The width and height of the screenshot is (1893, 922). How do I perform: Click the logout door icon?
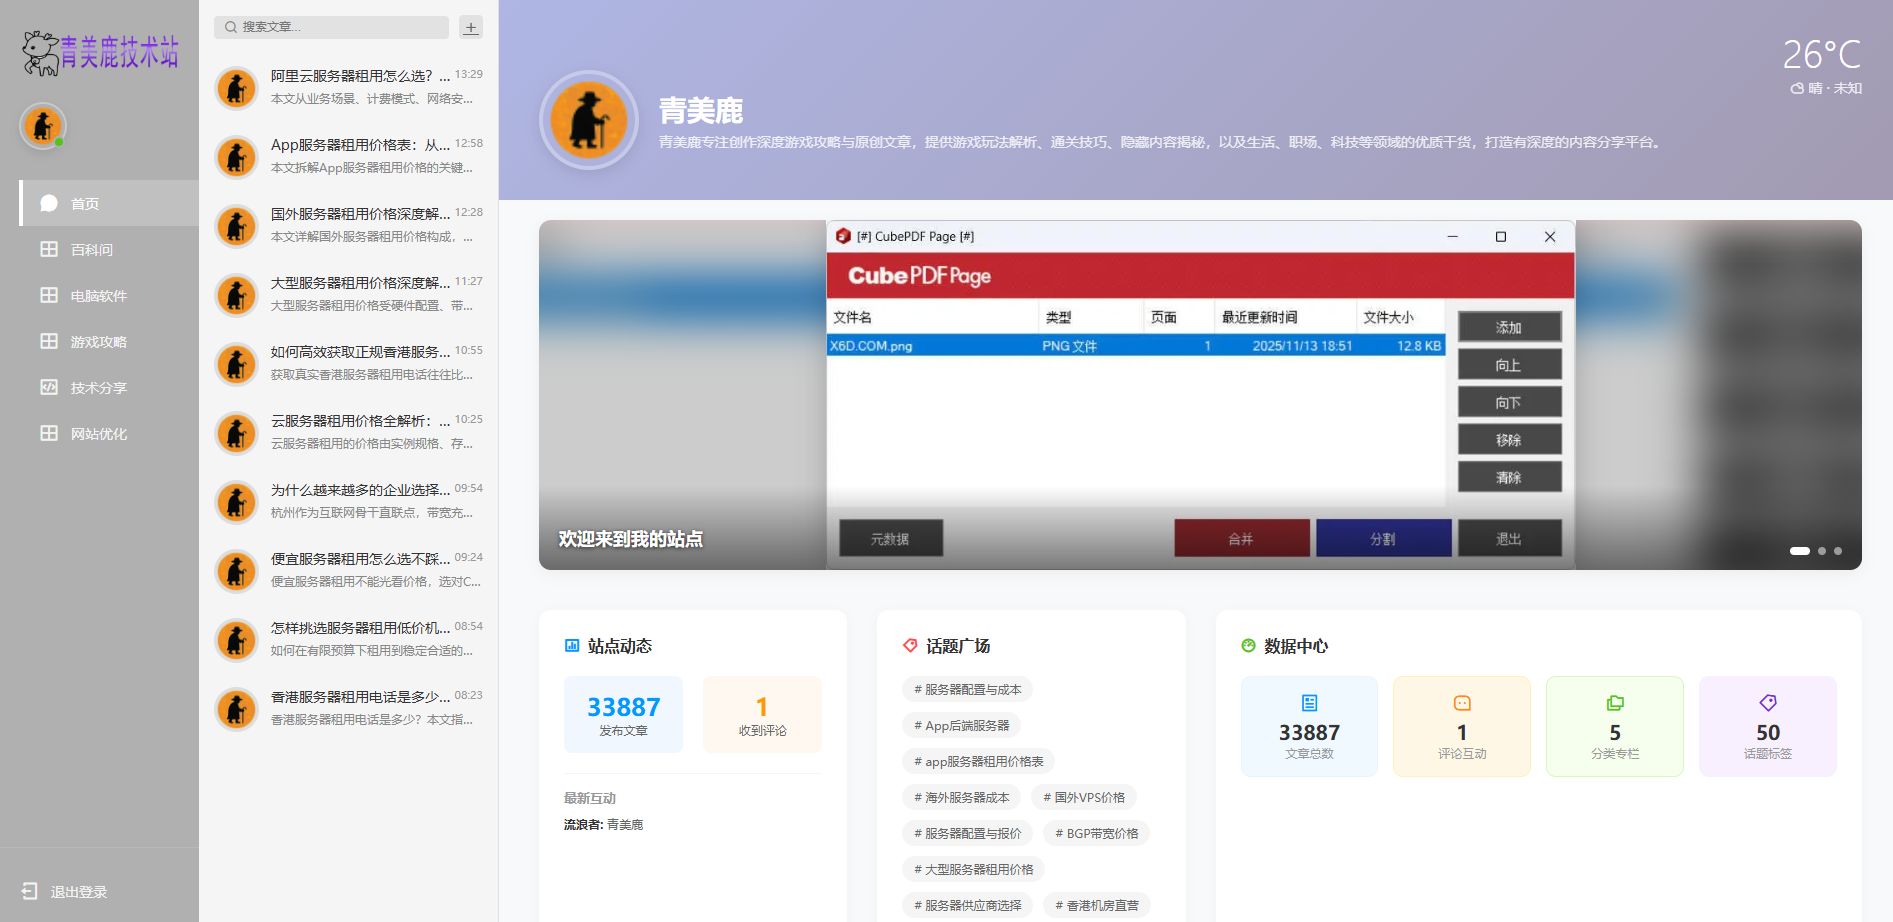click(30, 891)
